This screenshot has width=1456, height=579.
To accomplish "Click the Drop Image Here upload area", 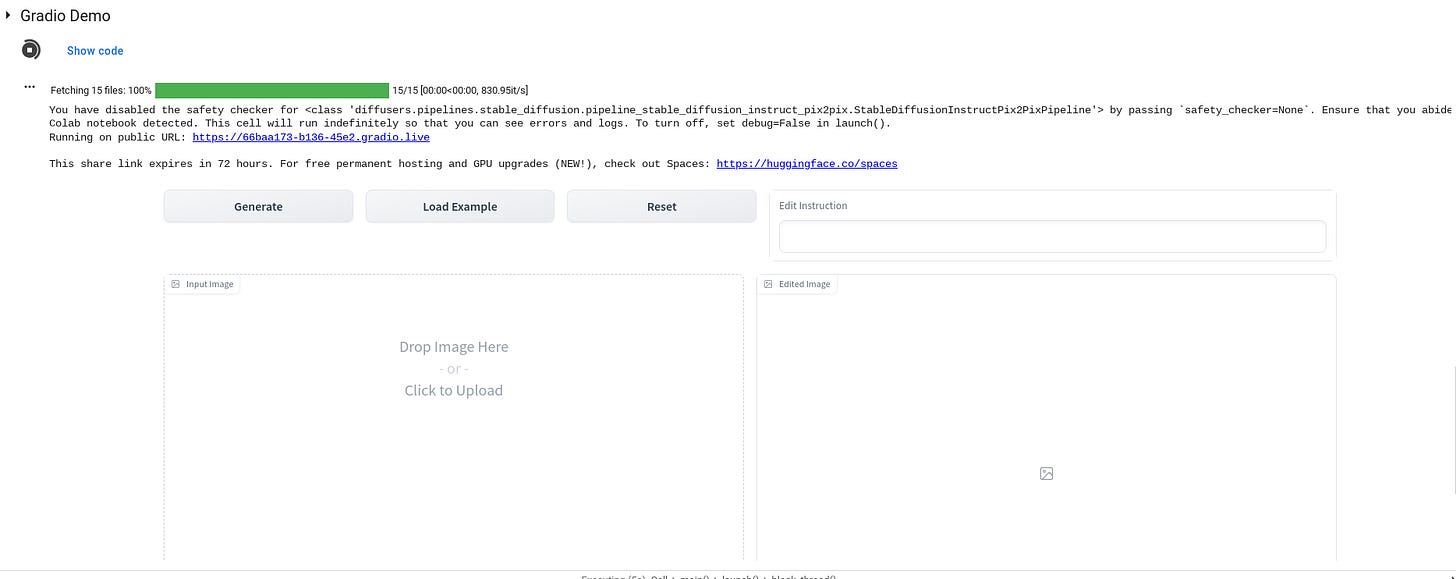I will coord(454,417).
